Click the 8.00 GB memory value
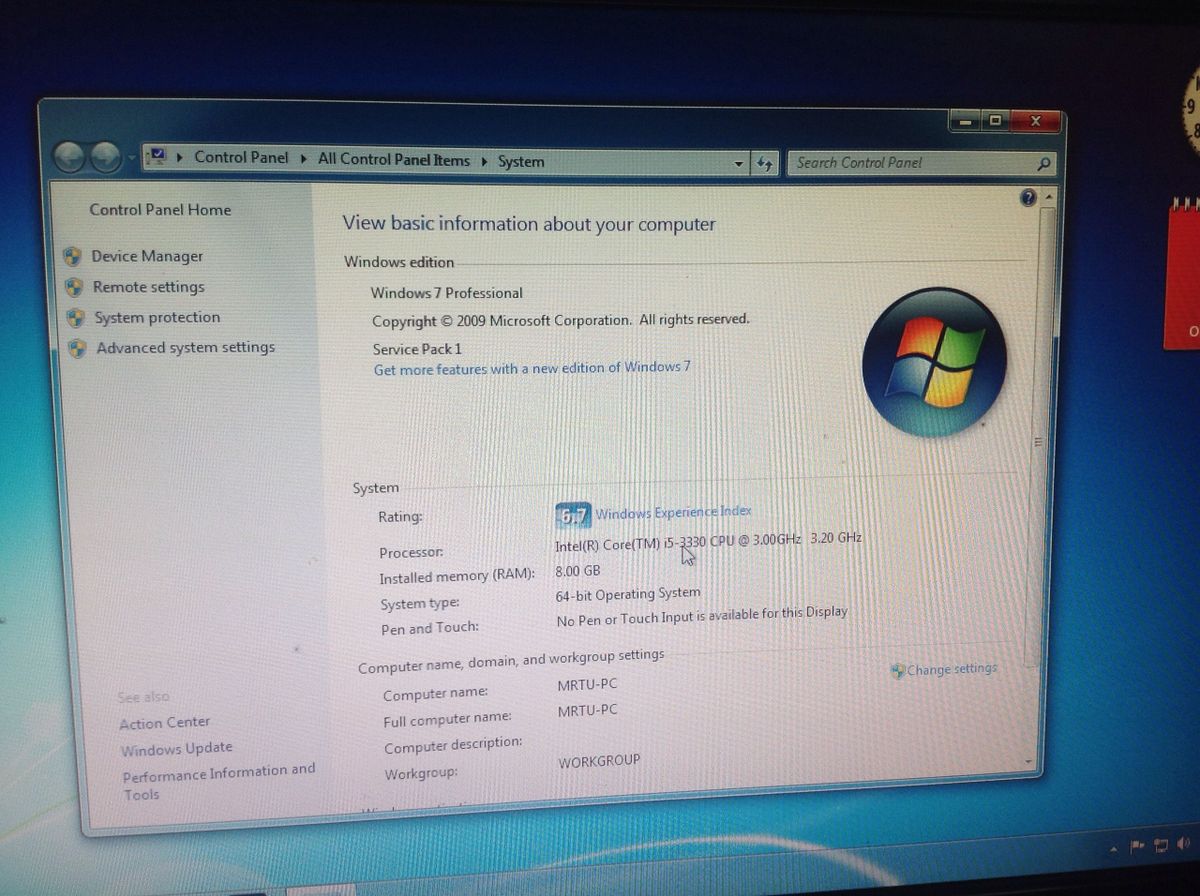This screenshot has width=1200, height=896. coord(578,571)
